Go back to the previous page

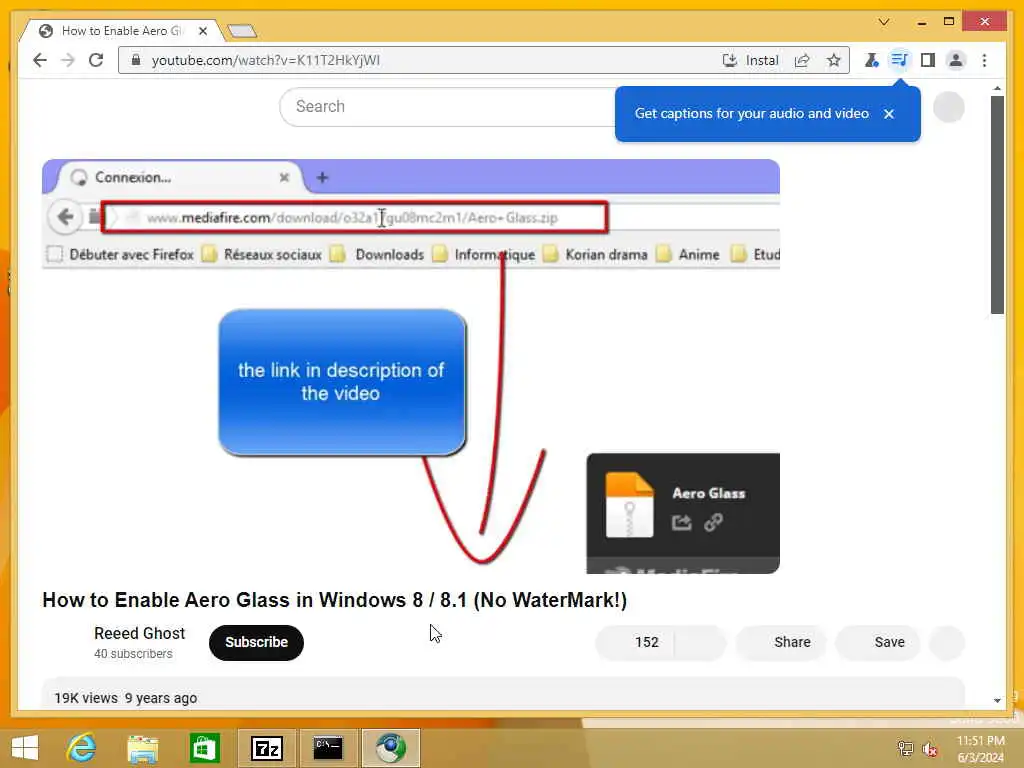[40, 60]
